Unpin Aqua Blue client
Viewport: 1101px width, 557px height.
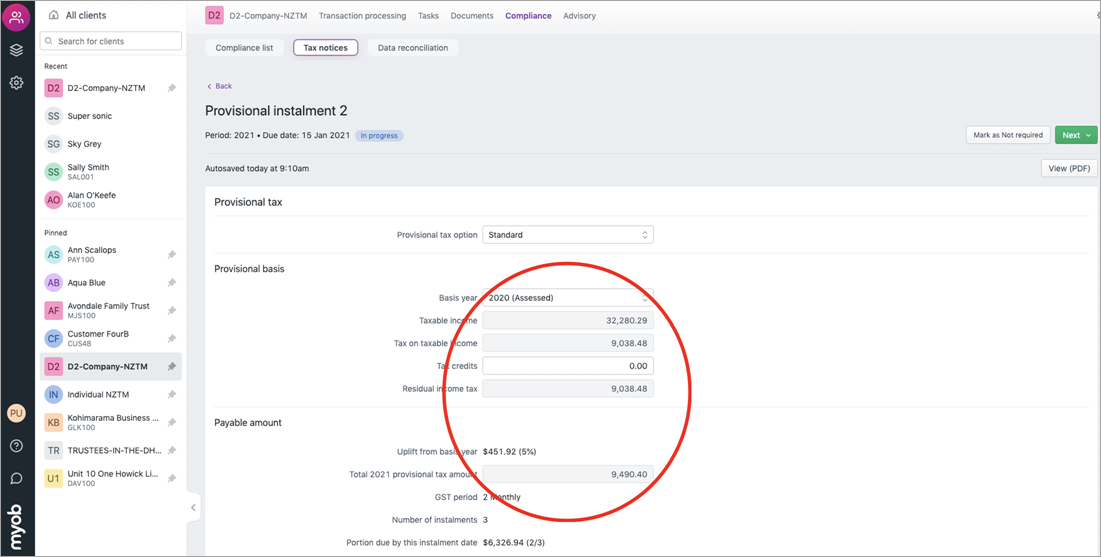(x=171, y=282)
